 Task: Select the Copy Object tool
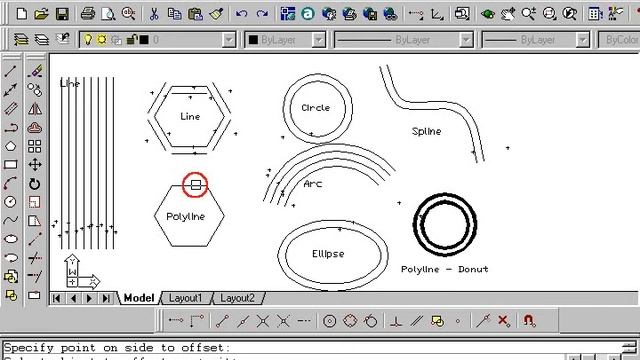click(x=35, y=90)
